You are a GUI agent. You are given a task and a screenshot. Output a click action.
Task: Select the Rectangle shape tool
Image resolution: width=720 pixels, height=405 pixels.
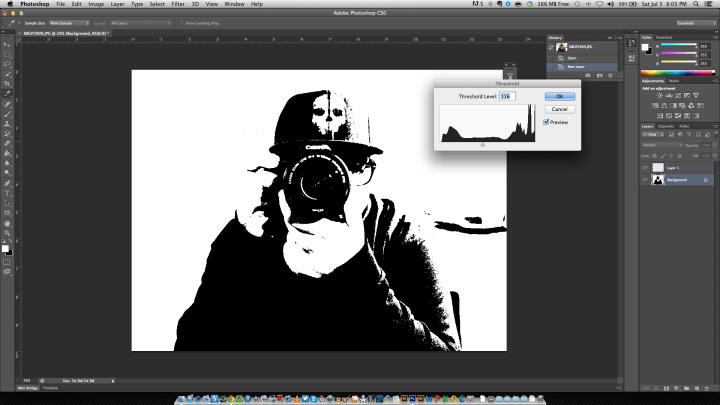[7, 213]
